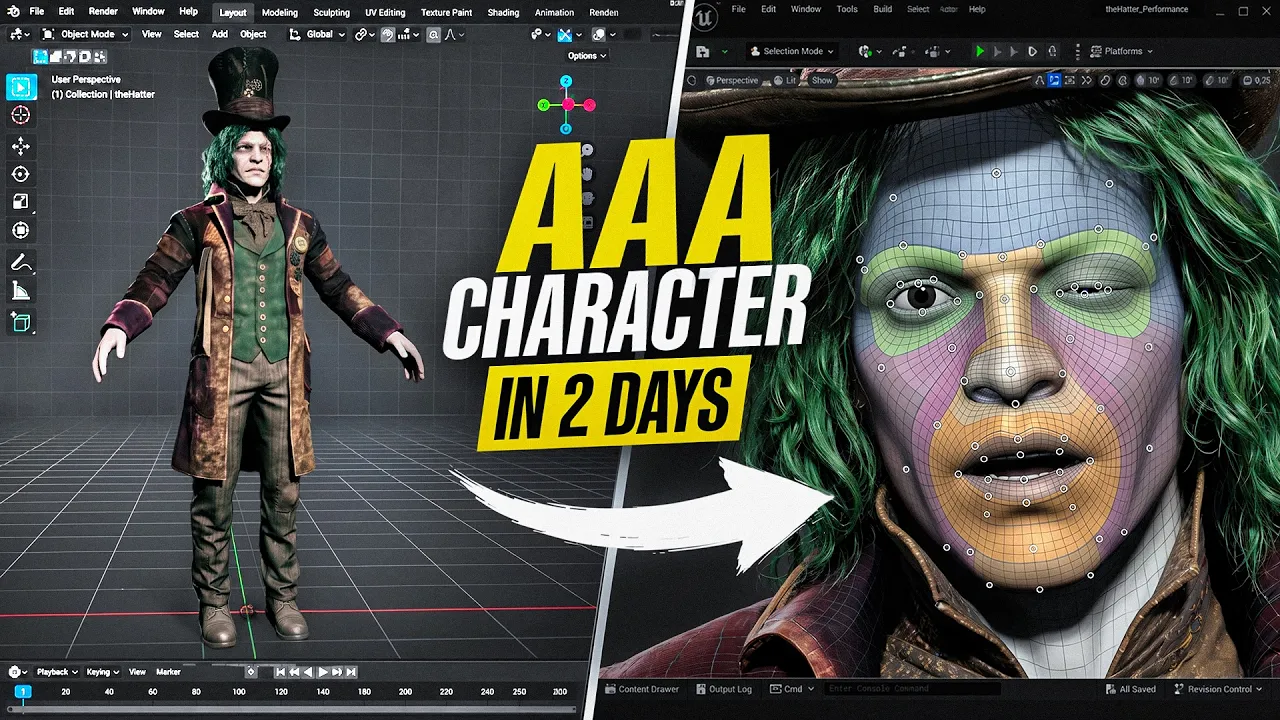Toggle Blender auto keying button in timeline
This screenshot has height=720, width=1280.
coord(251,672)
